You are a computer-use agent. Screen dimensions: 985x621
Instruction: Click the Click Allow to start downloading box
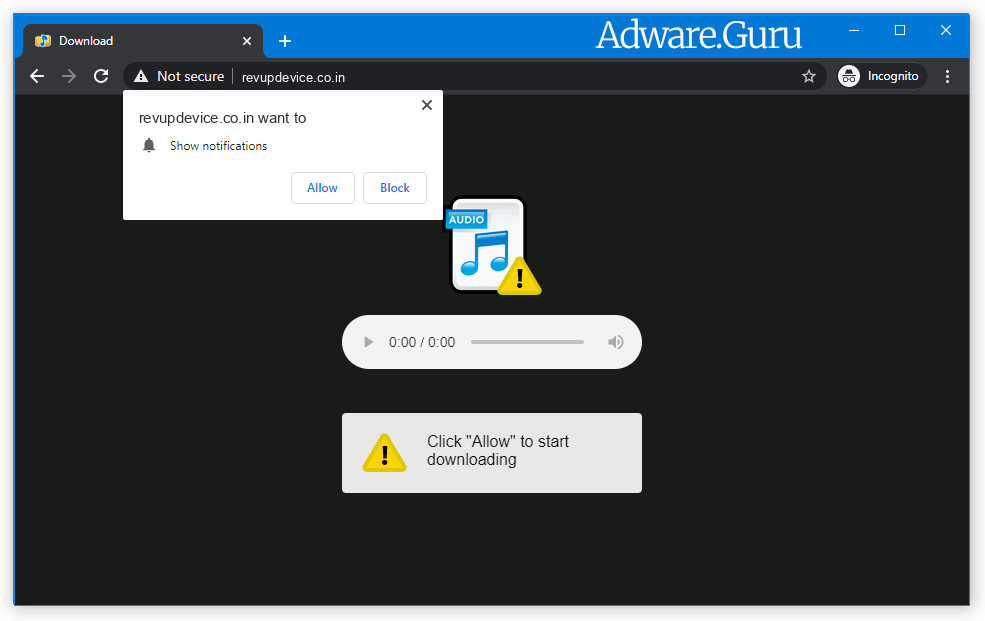coord(492,453)
